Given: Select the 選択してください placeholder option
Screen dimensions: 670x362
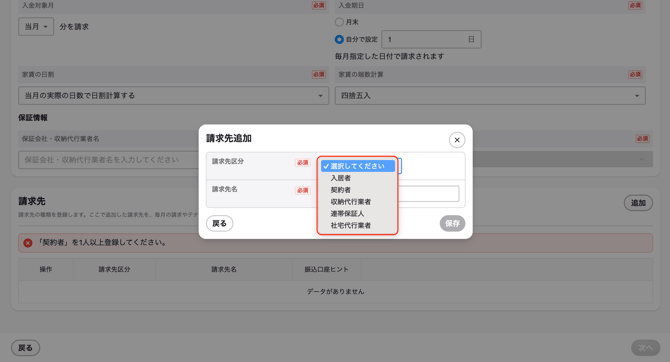Looking at the screenshot, I should [358, 166].
